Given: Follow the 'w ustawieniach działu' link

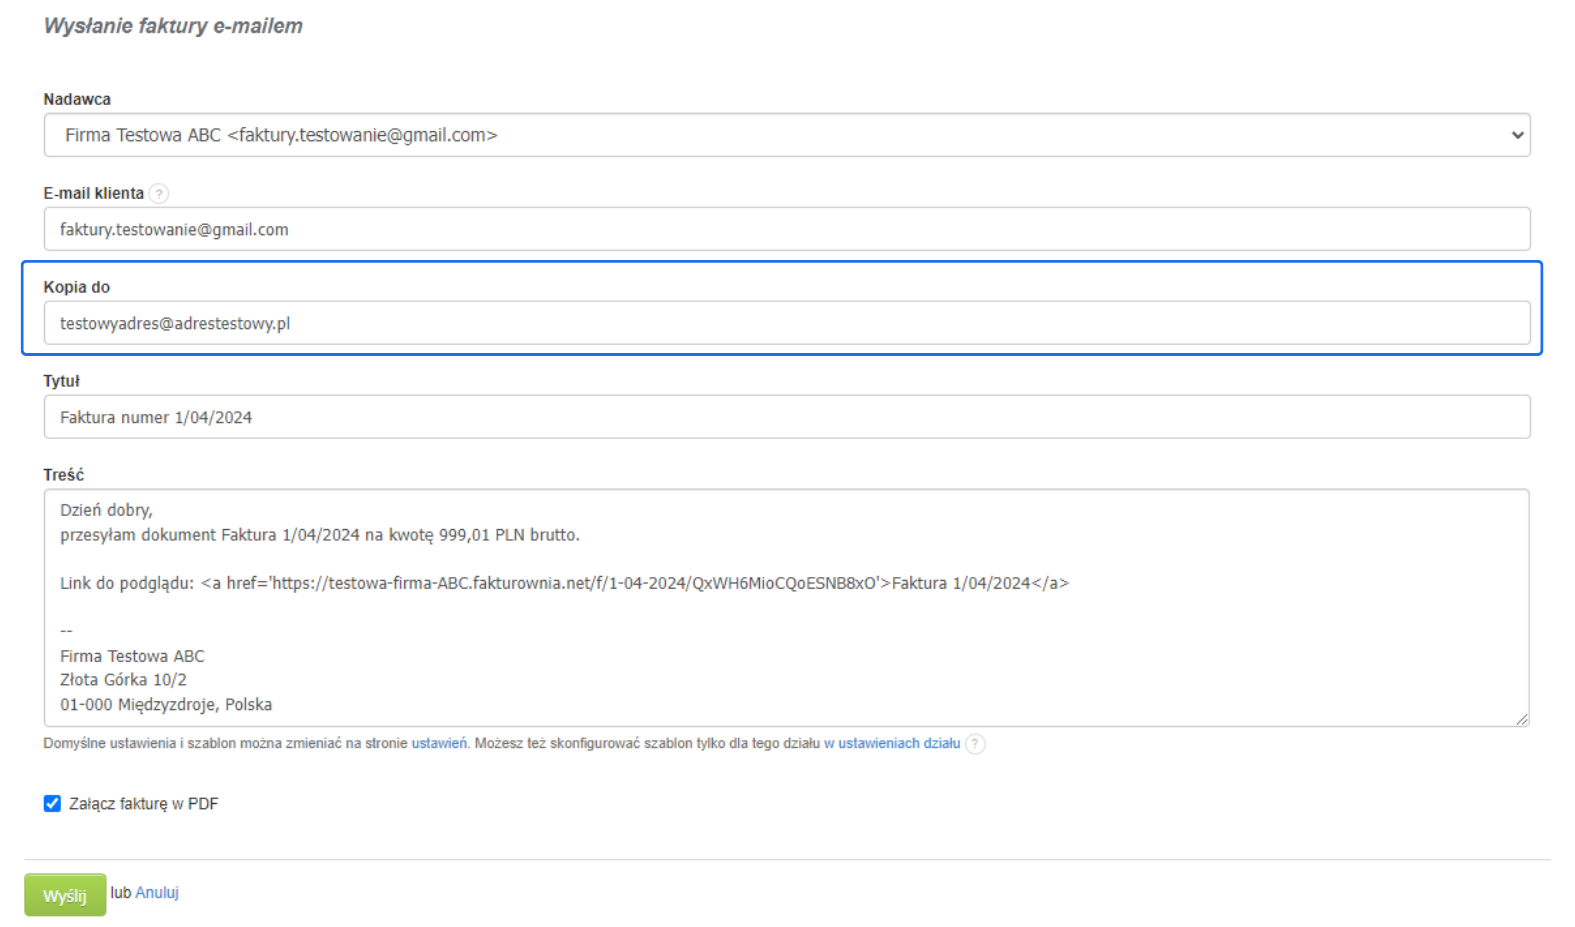Looking at the screenshot, I should [x=892, y=744].
